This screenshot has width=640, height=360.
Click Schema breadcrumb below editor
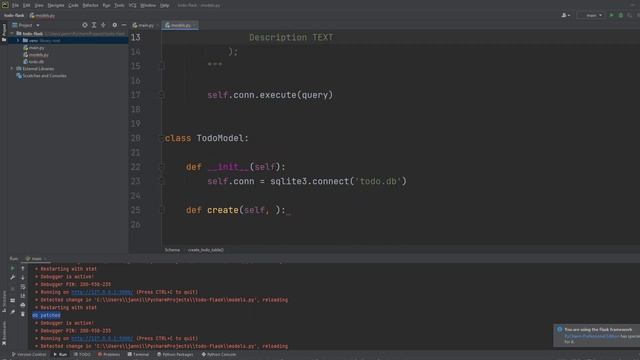point(172,250)
